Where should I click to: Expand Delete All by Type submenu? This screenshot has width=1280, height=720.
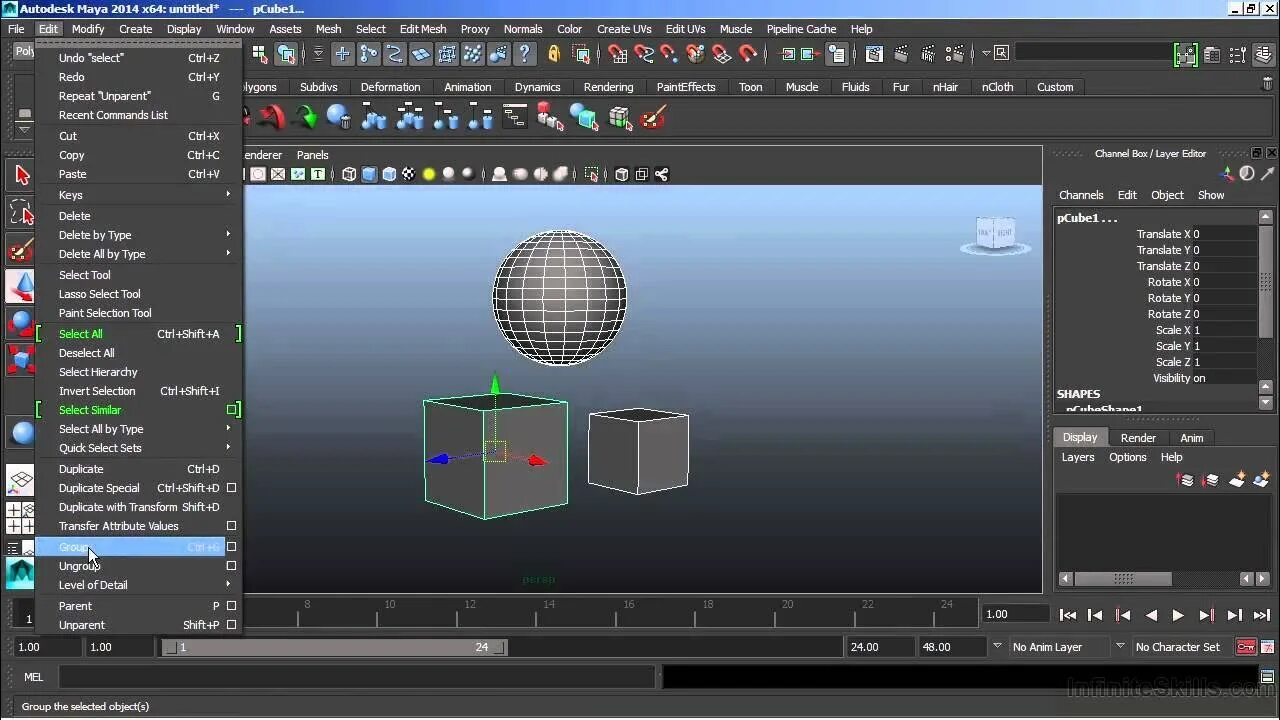click(x=138, y=254)
